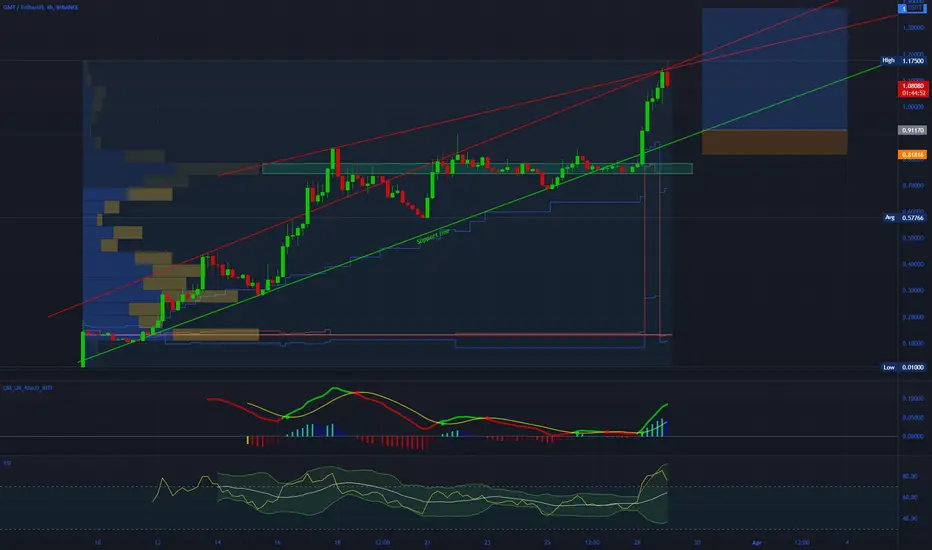Image resolution: width=932 pixels, height=550 pixels.
Task: Click the 0.20000 price axis label
Action: (912, 317)
